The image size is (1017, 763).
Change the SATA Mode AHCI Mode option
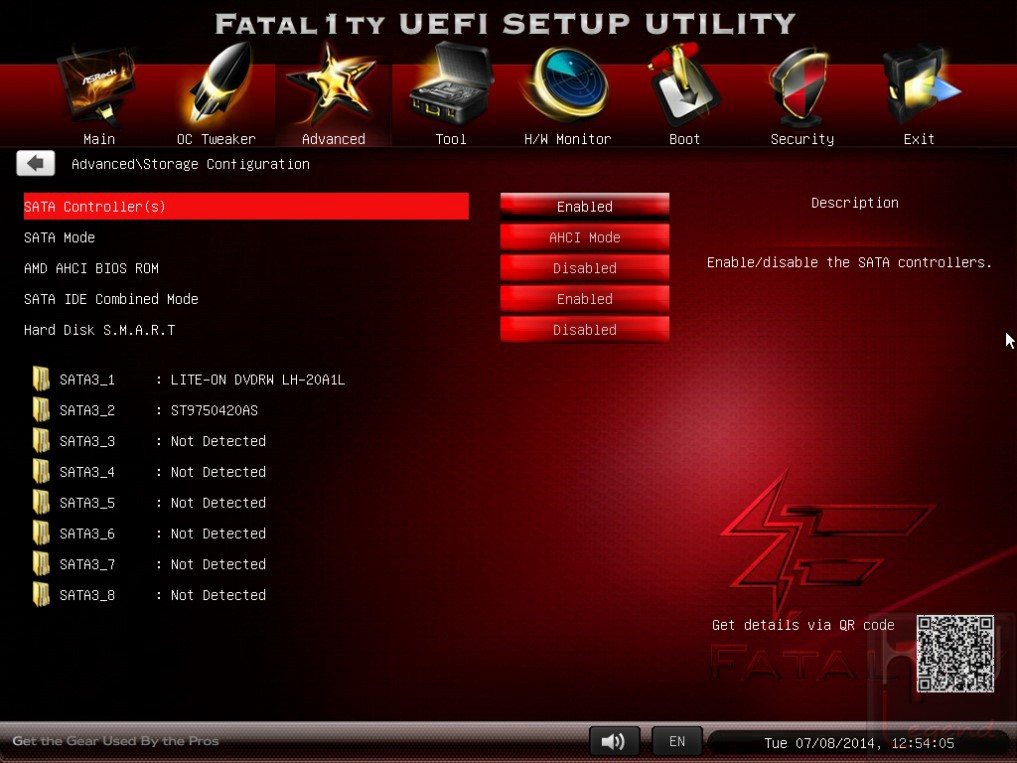click(584, 237)
